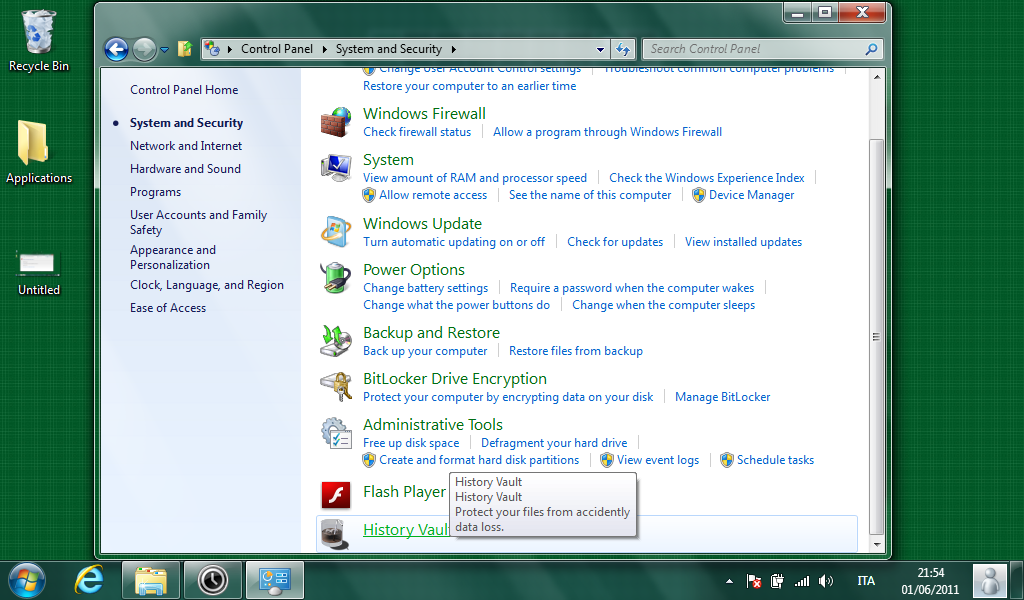
Task: Open the Programs category
Action: (x=155, y=193)
